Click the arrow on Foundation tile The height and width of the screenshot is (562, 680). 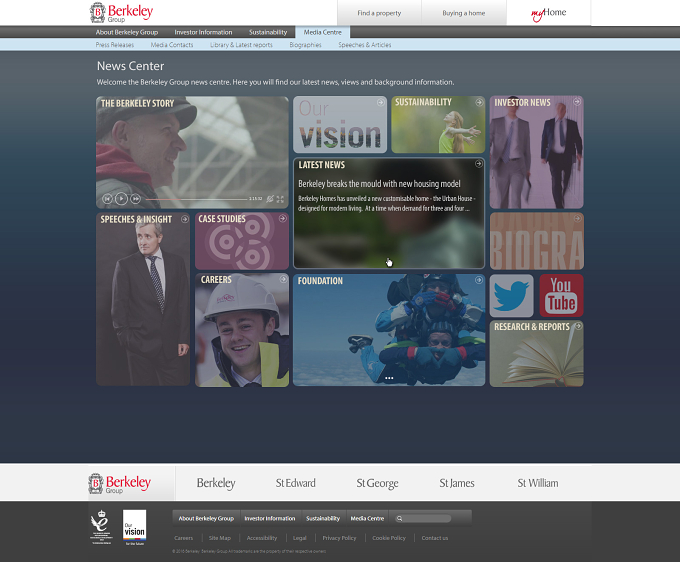pos(479,280)
